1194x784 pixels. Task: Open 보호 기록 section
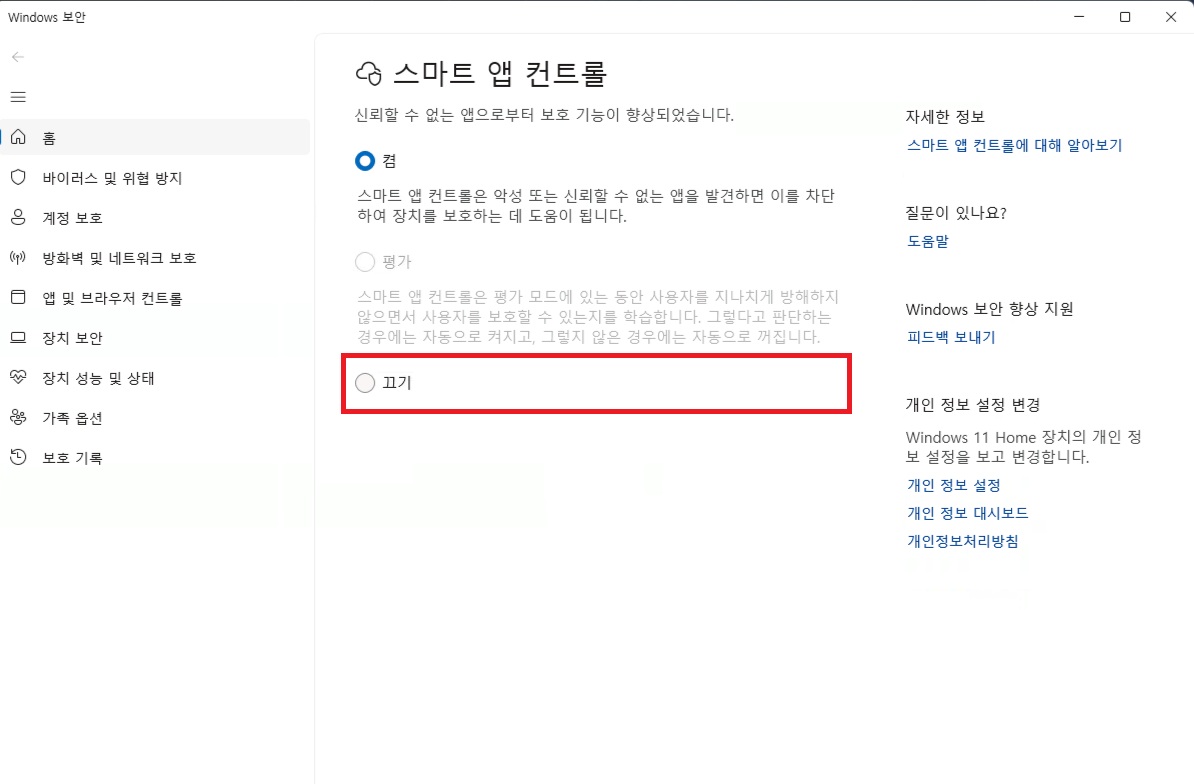pos(155,457)
